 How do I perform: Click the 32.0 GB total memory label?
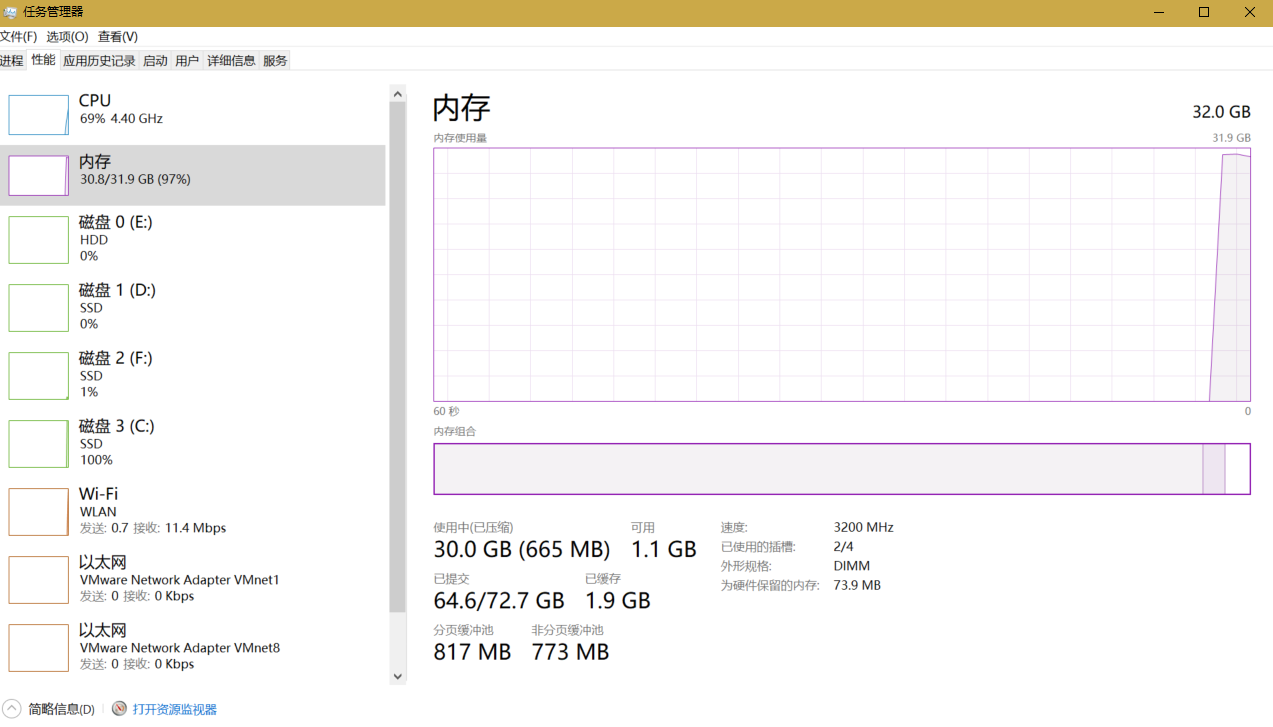coord(1221,112)
